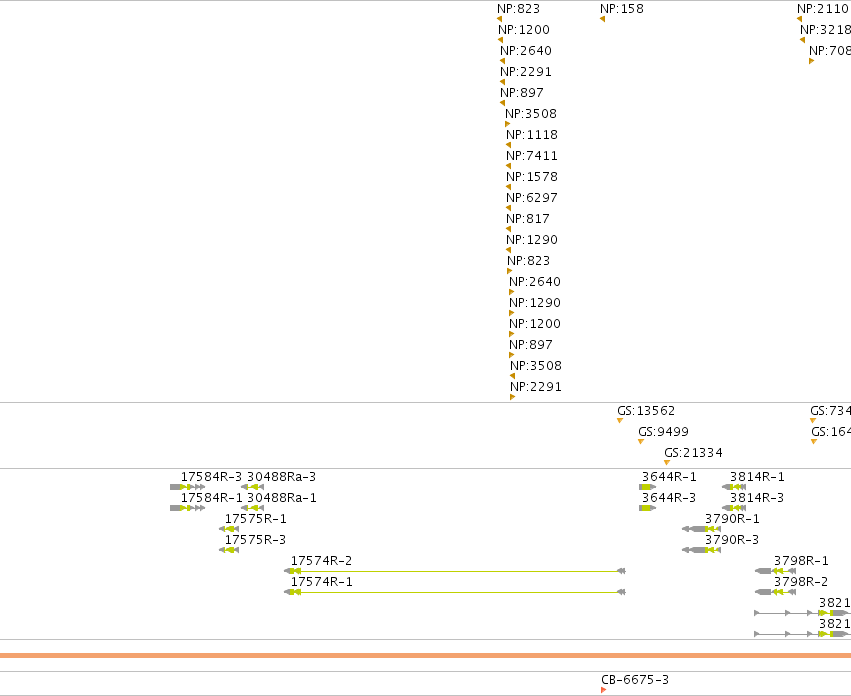Click the left-pointing NP:823 marker
Viewport: 851px width, 696px height.
pos(499,19)
